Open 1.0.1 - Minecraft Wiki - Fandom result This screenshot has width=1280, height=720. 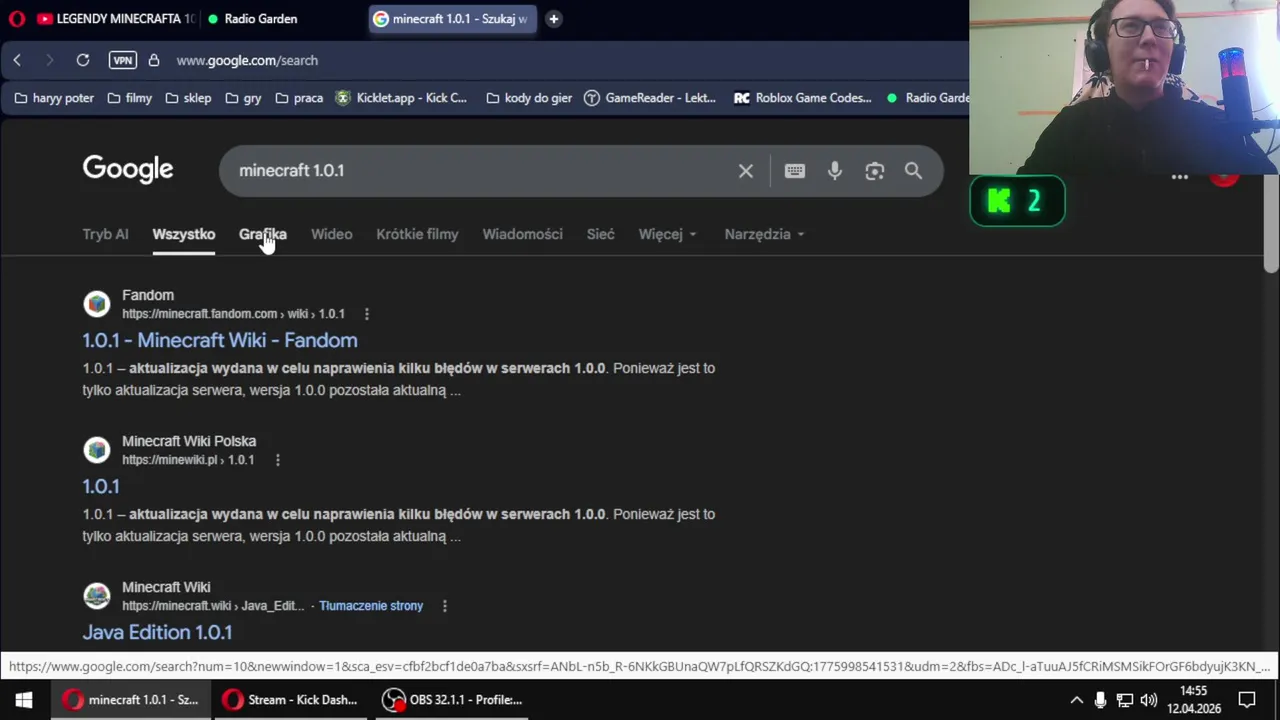pyautogui.click(x=220, y=340)
